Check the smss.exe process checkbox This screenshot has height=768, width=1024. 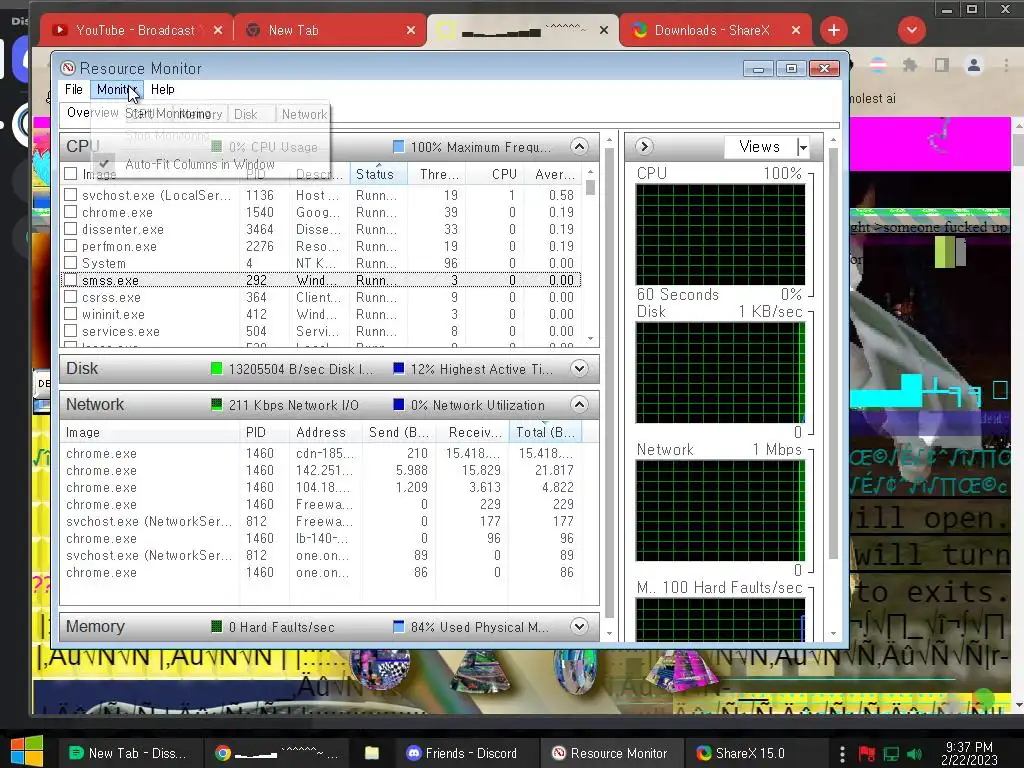pyautogui.click(x=71, y=280)
